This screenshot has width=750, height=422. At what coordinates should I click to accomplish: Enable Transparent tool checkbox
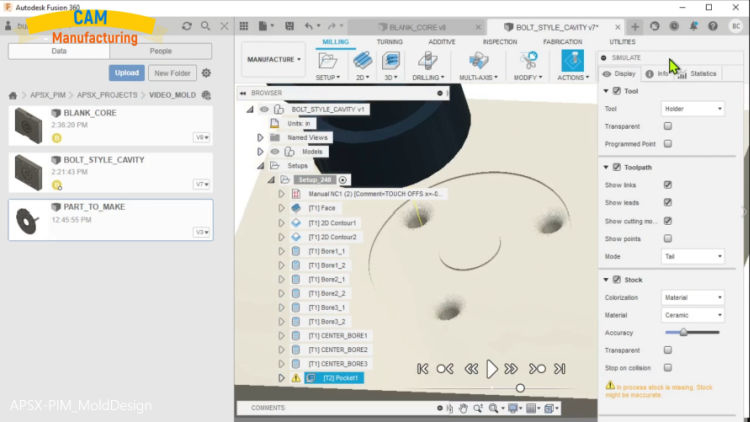(668, 126)
